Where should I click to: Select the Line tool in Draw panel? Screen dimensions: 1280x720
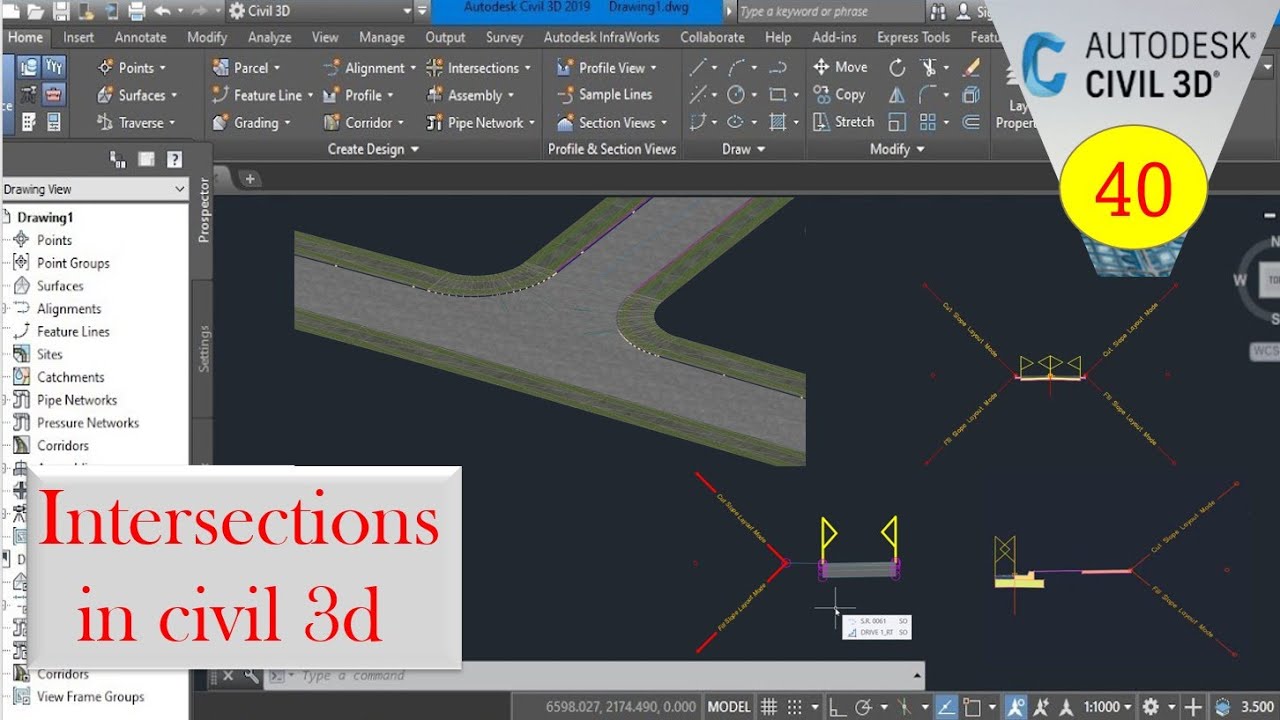698,67
